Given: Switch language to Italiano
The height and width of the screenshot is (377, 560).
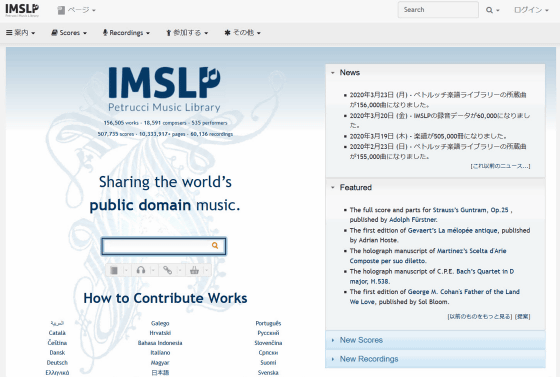Looking at the screenshot, I should click(160, 353).
